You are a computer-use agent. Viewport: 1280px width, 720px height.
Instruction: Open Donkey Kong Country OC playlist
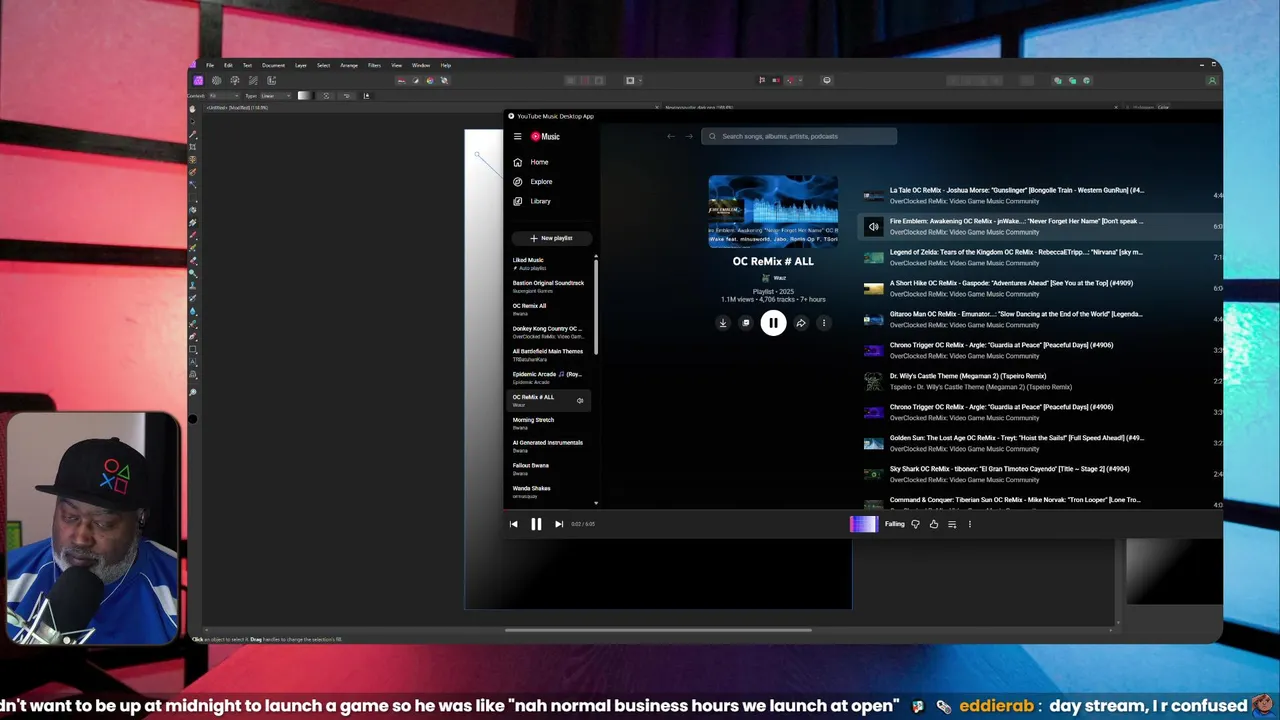pyautogui.click(x=550, y=332)
